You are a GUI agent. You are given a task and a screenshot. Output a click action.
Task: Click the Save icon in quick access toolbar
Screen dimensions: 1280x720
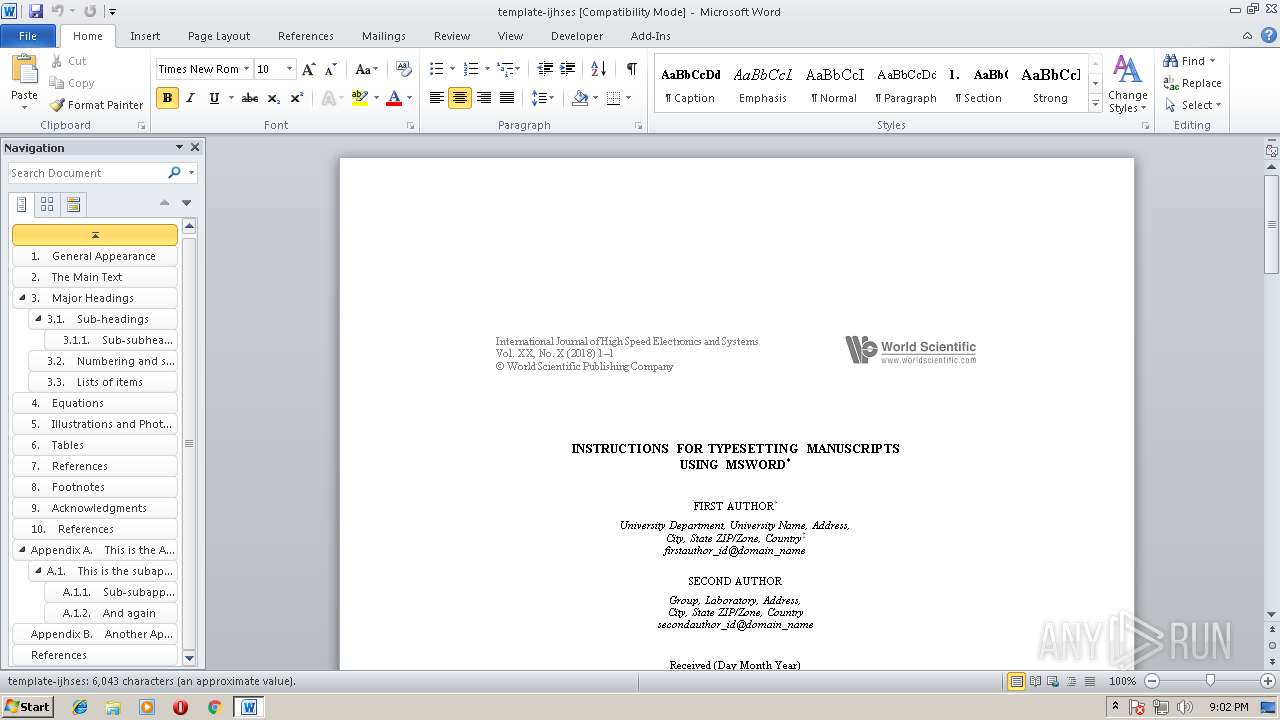pos(36,11)
